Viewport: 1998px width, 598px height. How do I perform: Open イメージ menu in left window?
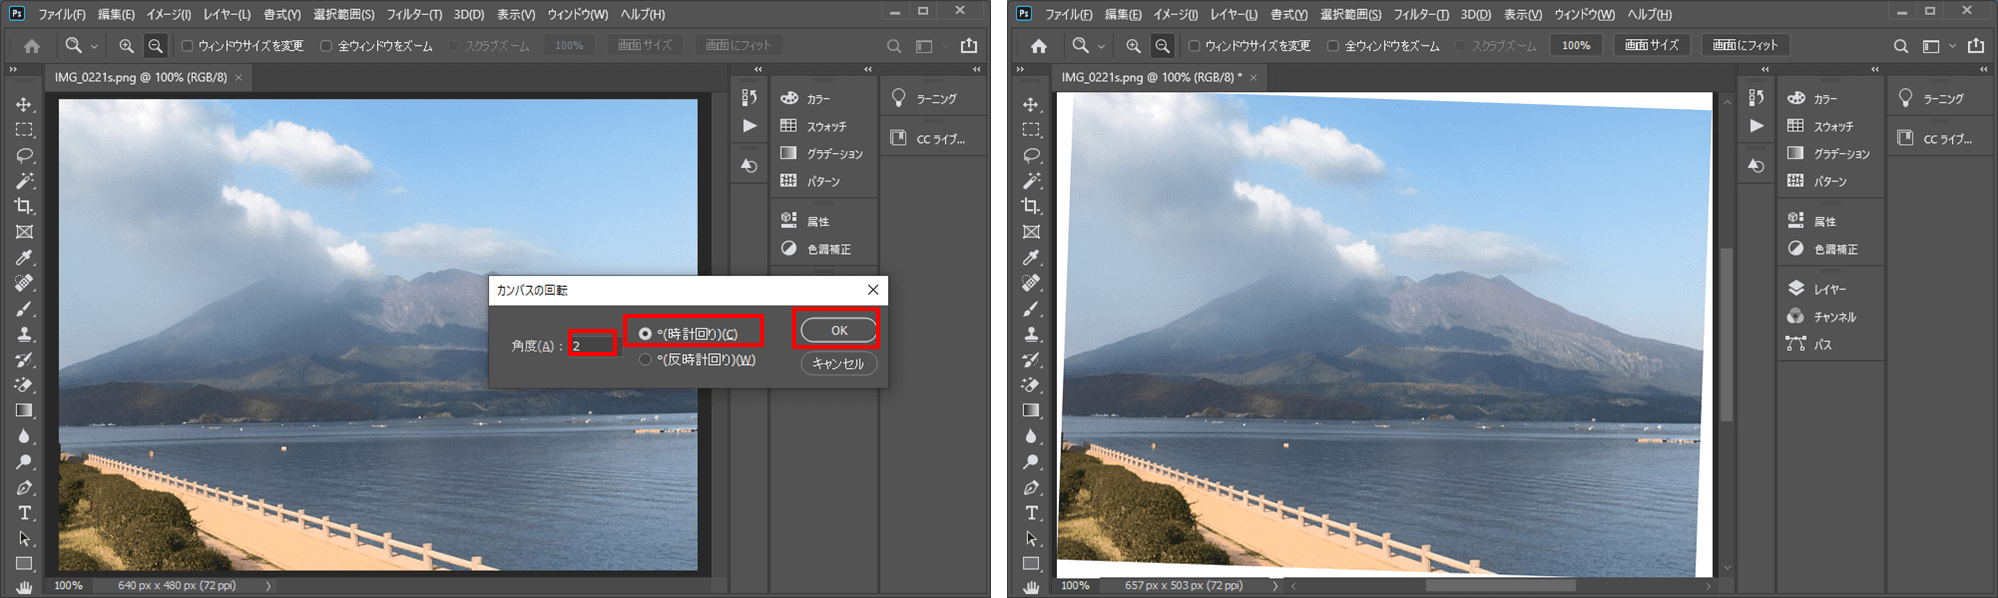pyautogui.click(x=168, y=15)
